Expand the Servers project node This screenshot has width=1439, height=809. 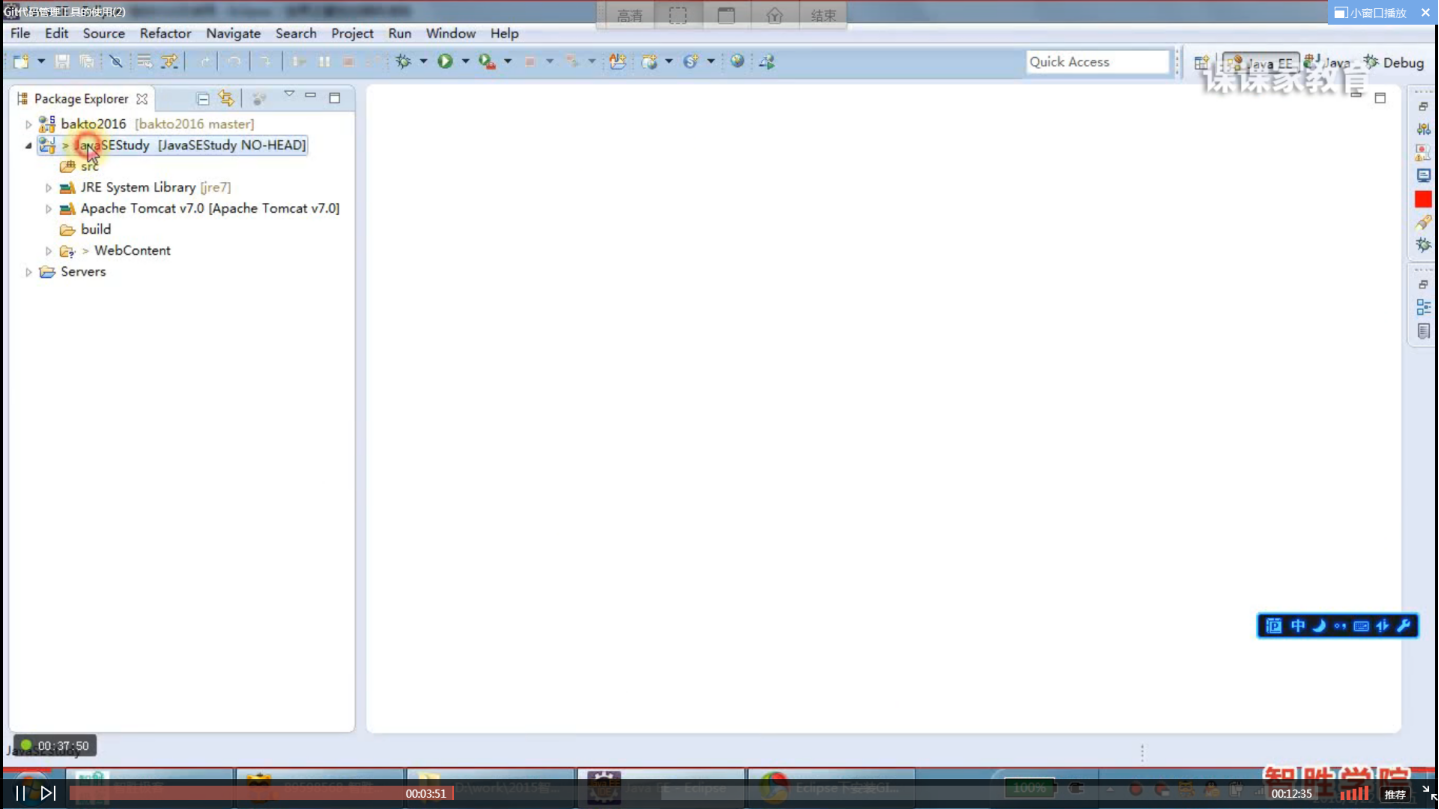(x=28, y=272)
